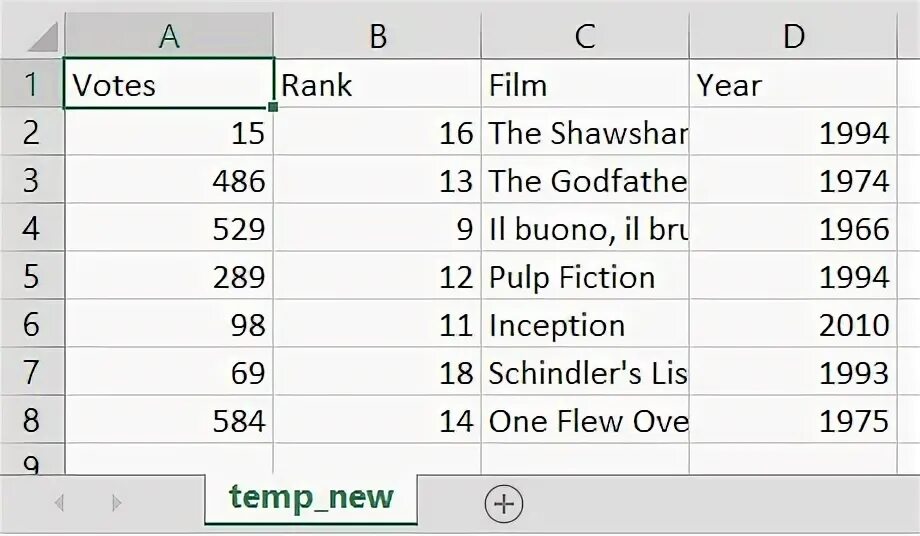The height and width of the screenshot is (536, 920).
Task: Open the temp_new sheet tab
Action: pyautogui.click(x=311, y=498)
